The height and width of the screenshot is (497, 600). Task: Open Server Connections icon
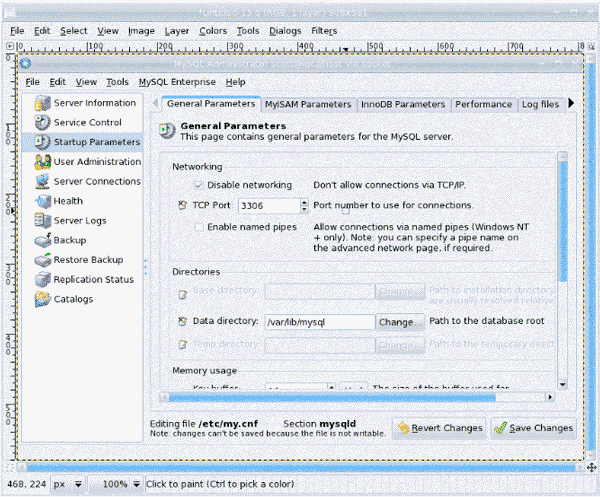tap(42, 181)
